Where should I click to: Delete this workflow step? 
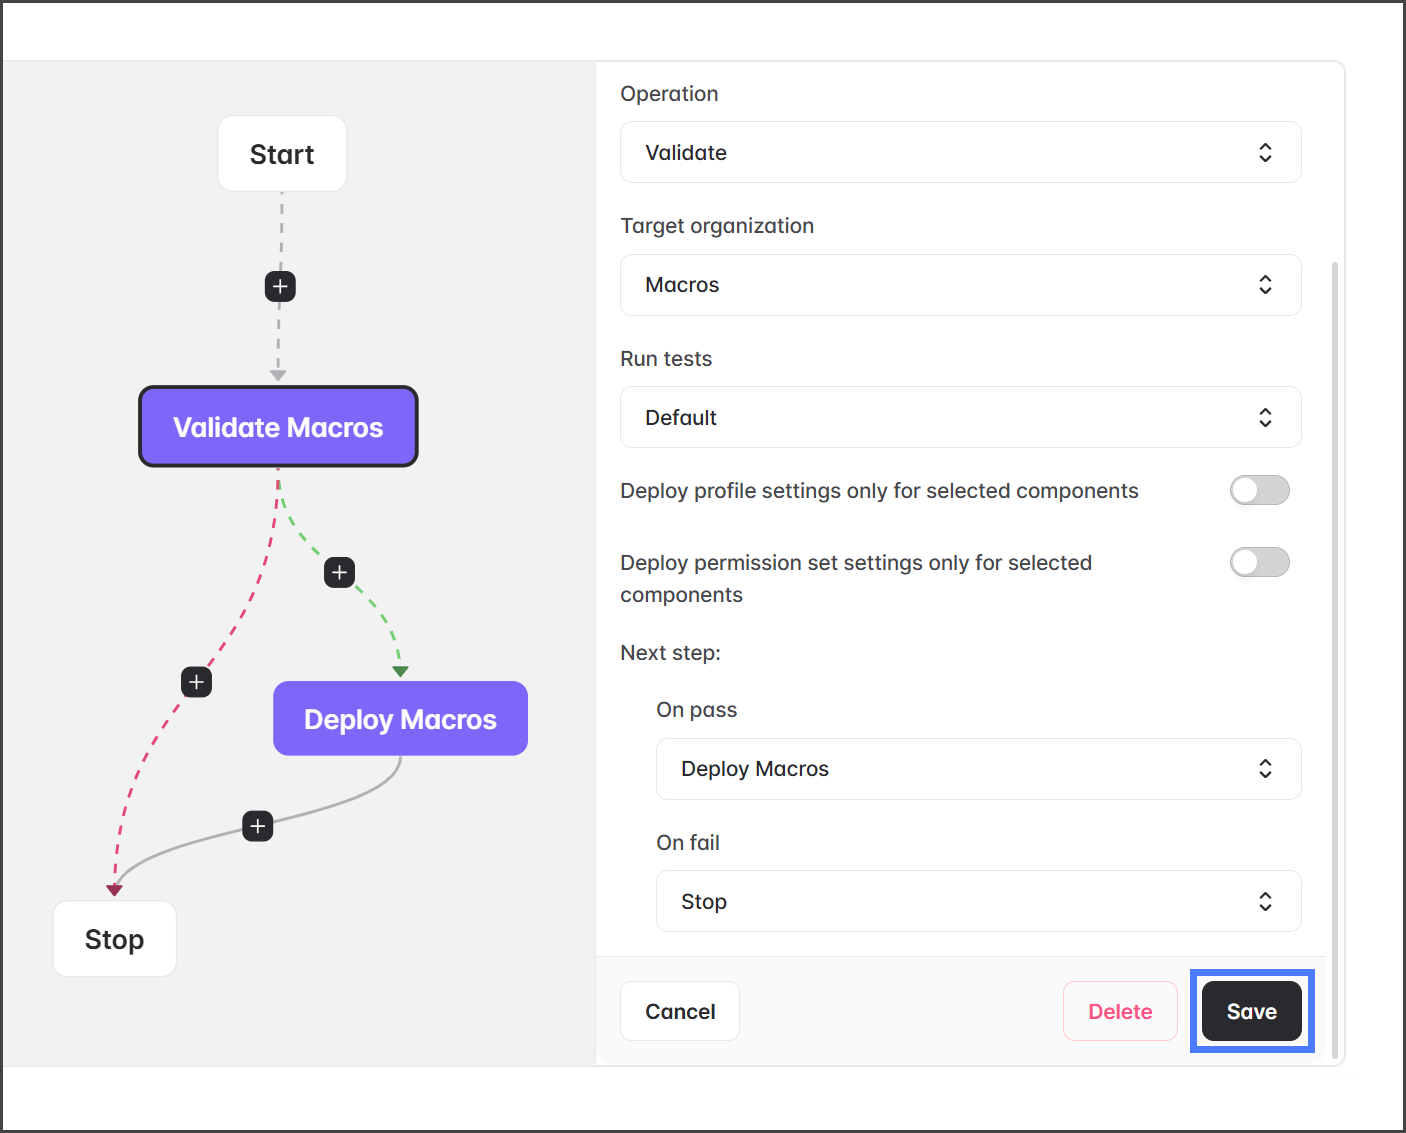1119,1011
